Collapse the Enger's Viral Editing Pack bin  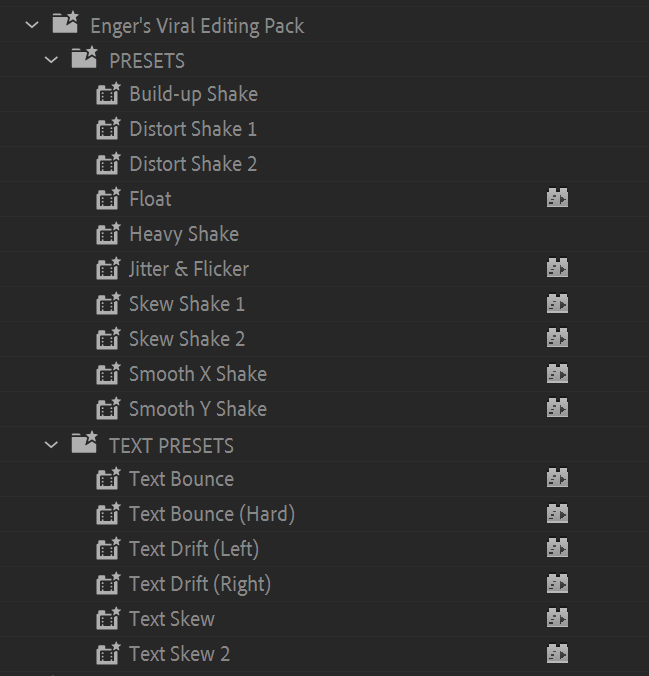(32, 25)
